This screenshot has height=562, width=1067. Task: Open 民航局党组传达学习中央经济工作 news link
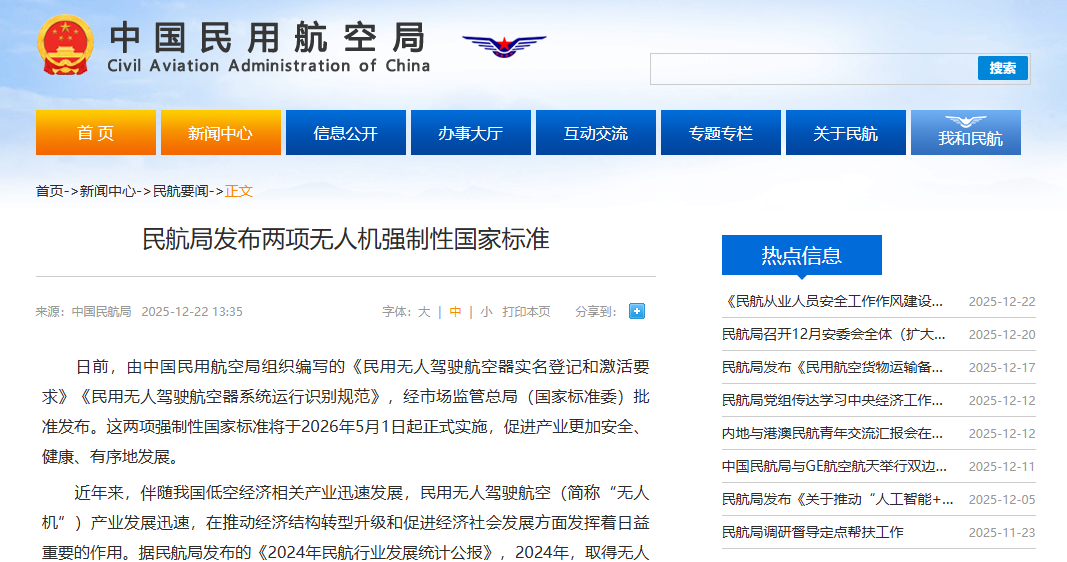pos(832,400)
